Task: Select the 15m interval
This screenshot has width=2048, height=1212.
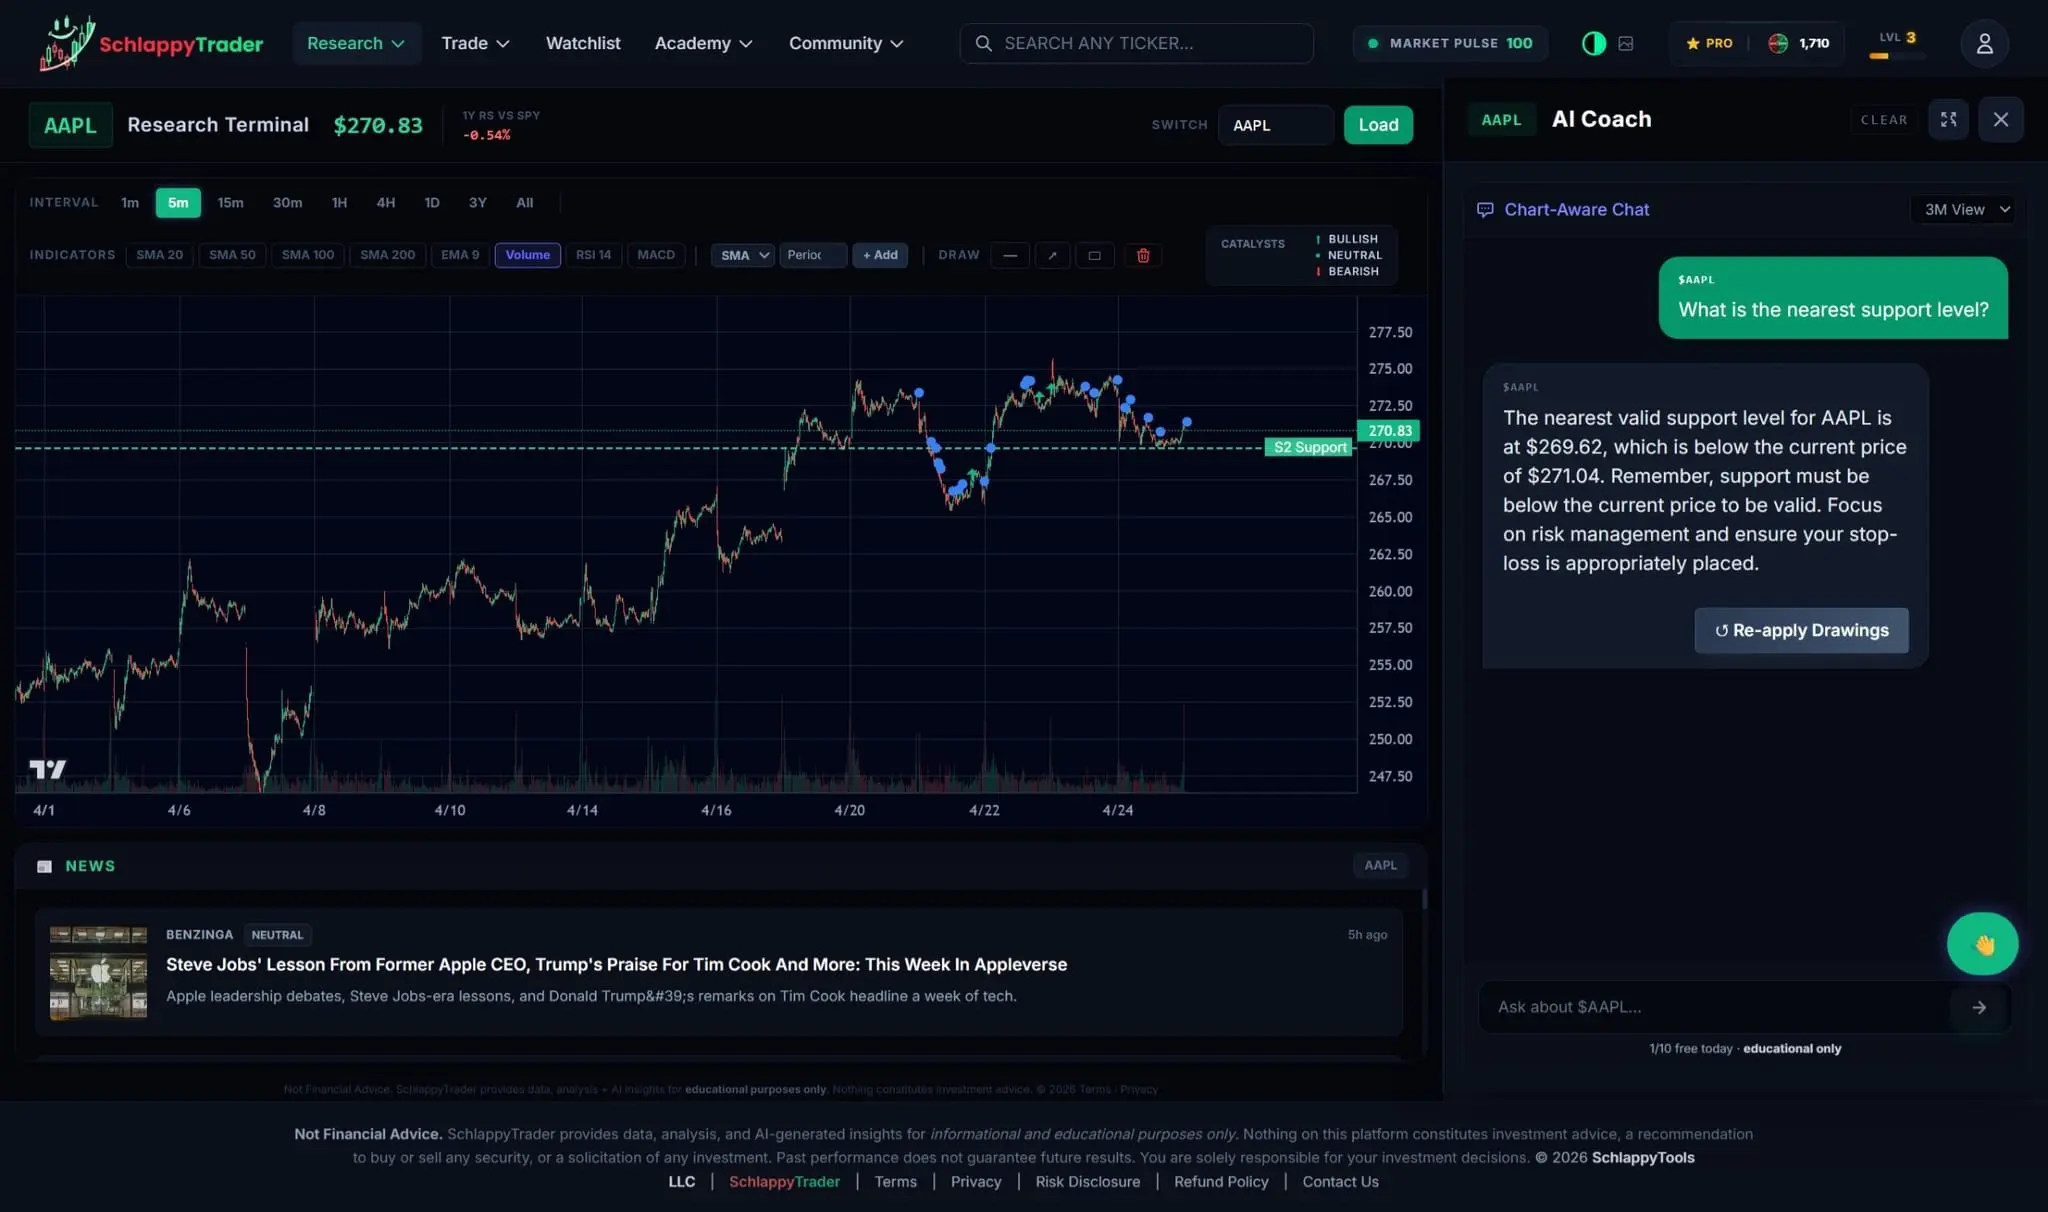Action: [230, 203]
